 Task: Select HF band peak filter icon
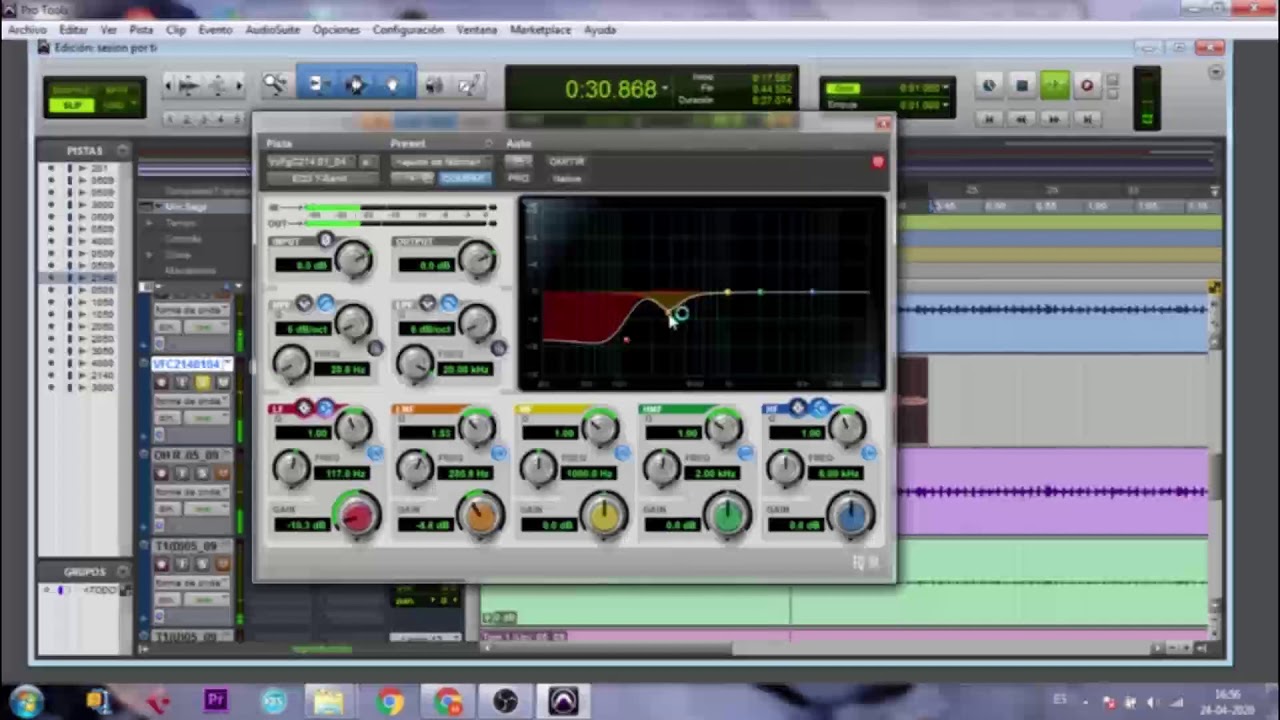[x=797, y=408]
